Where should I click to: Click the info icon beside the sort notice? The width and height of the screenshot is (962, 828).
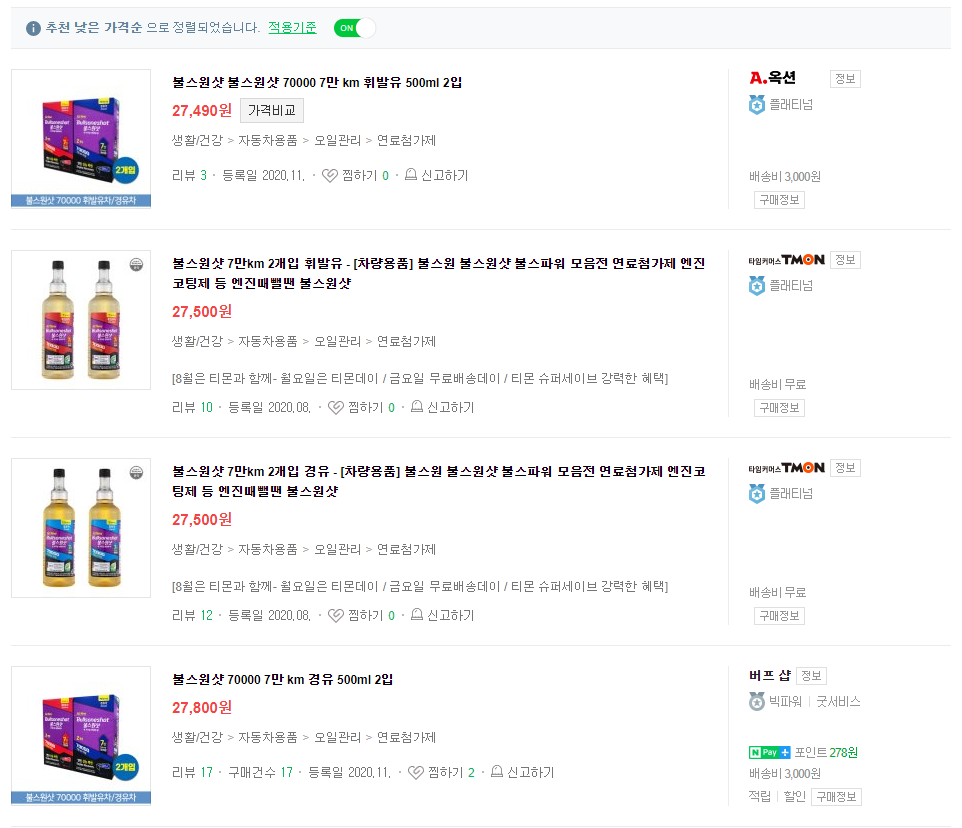33,28
